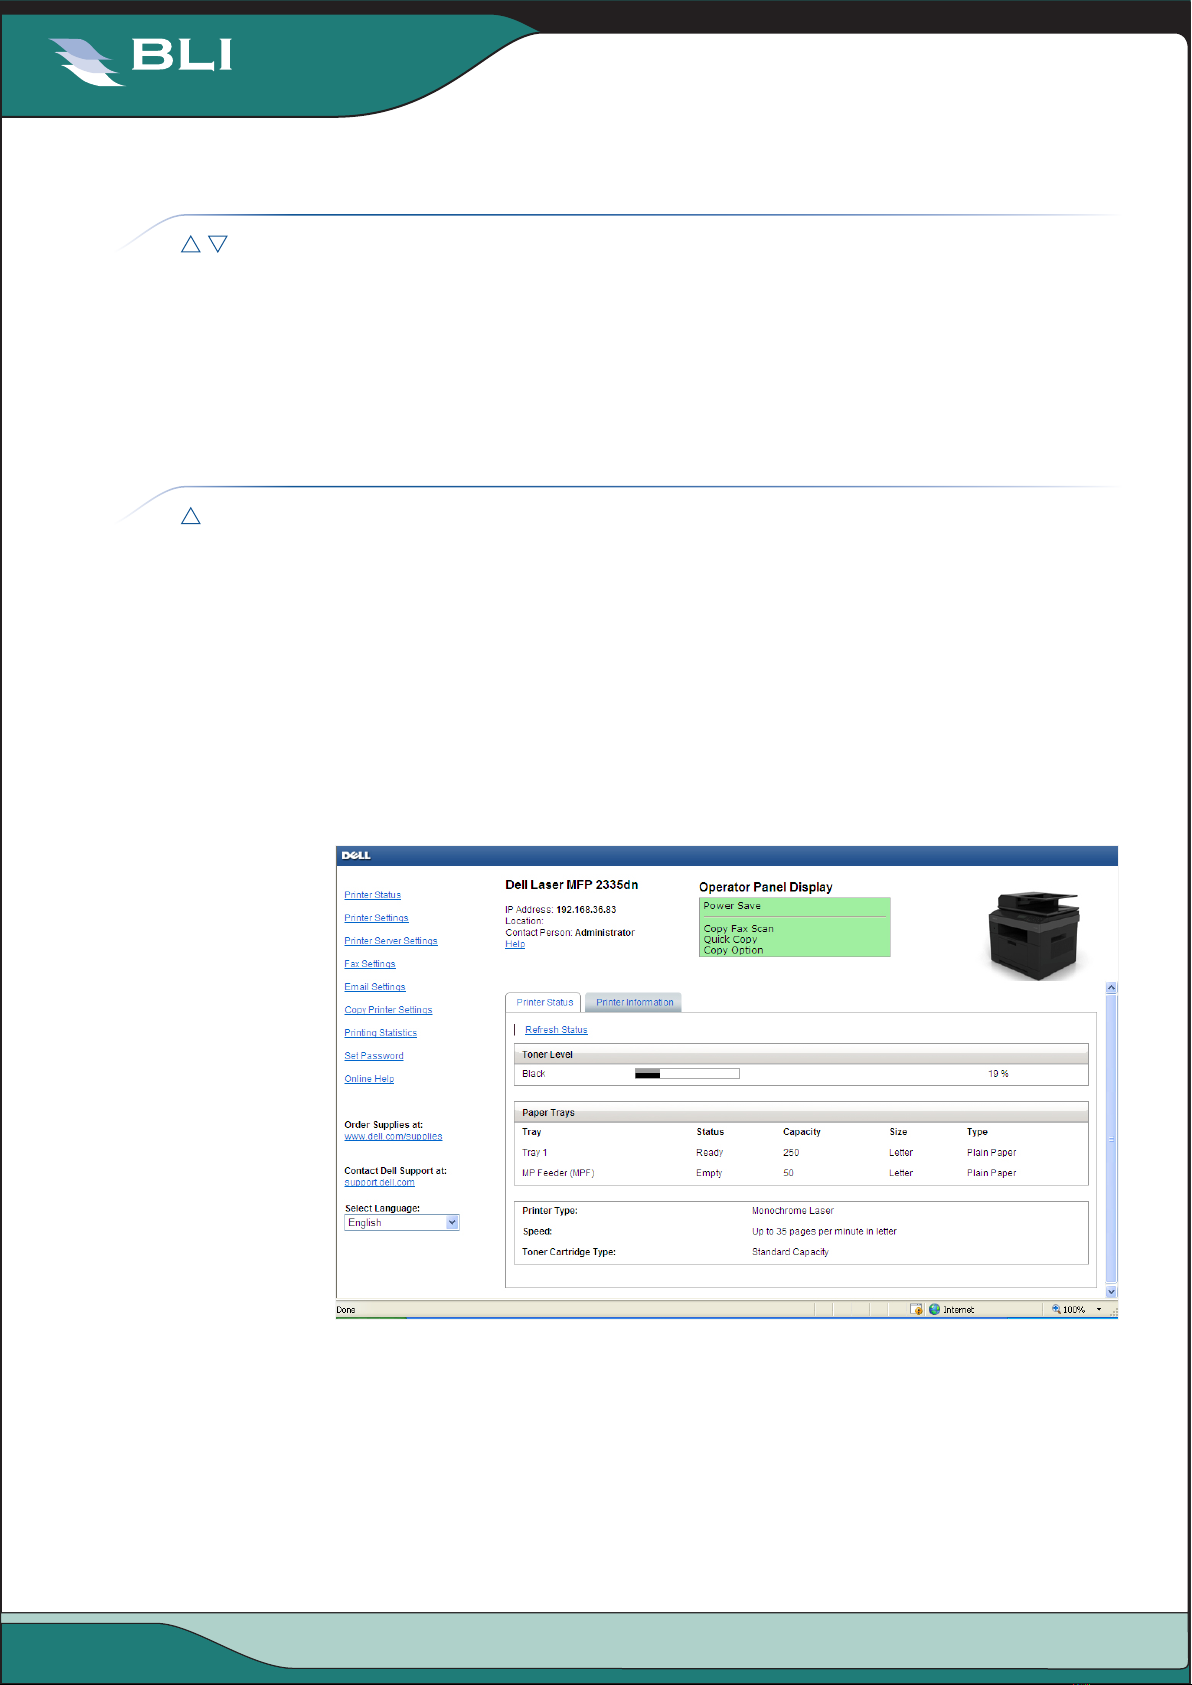Open the Fax Settings page
The height and width of the screenshot is (1685, 1192).
(370, 964)
